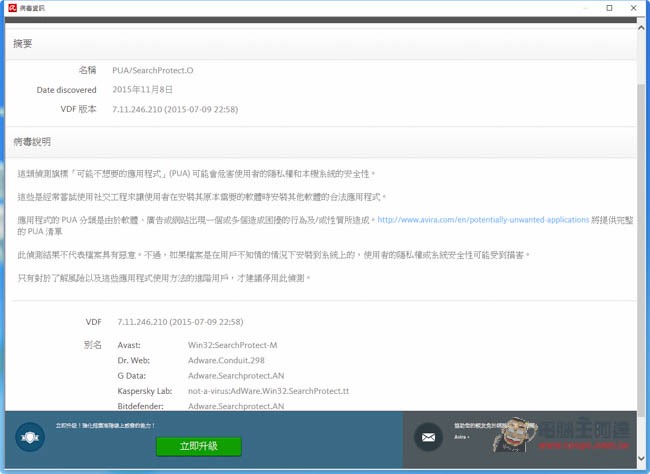Click the Kaspersky Lab: vendor label
The height and width of the screenshot is (474, 650).
[x=145, y=391]
